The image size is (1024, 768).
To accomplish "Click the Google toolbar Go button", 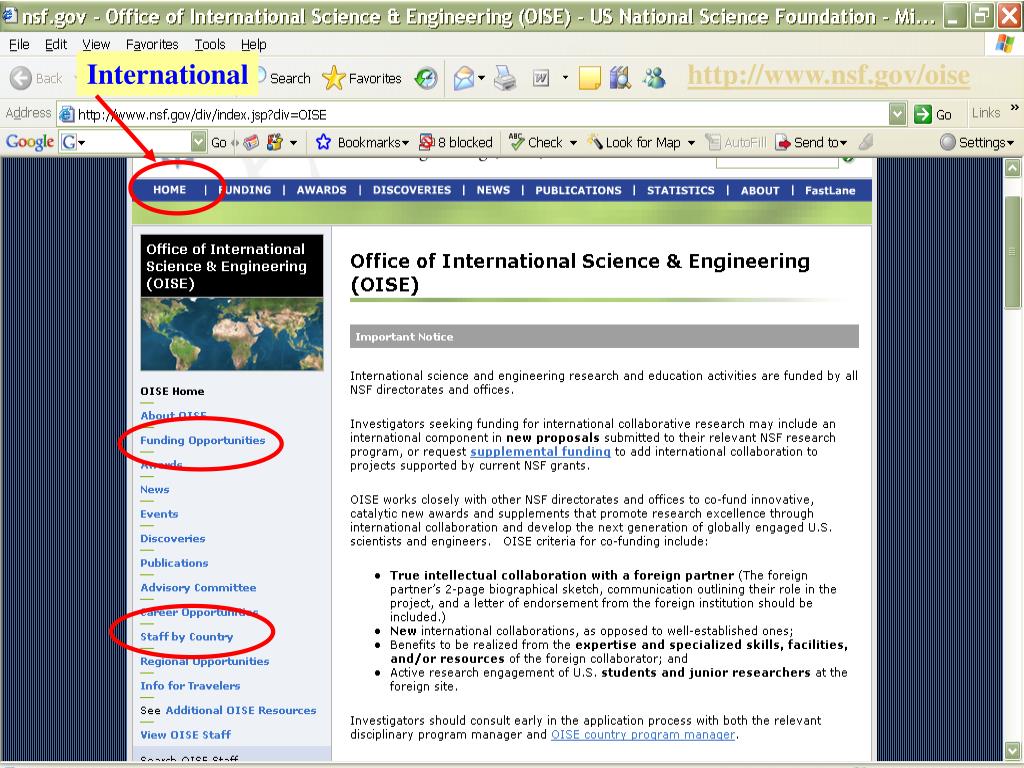I will click(x=219, y=142).
